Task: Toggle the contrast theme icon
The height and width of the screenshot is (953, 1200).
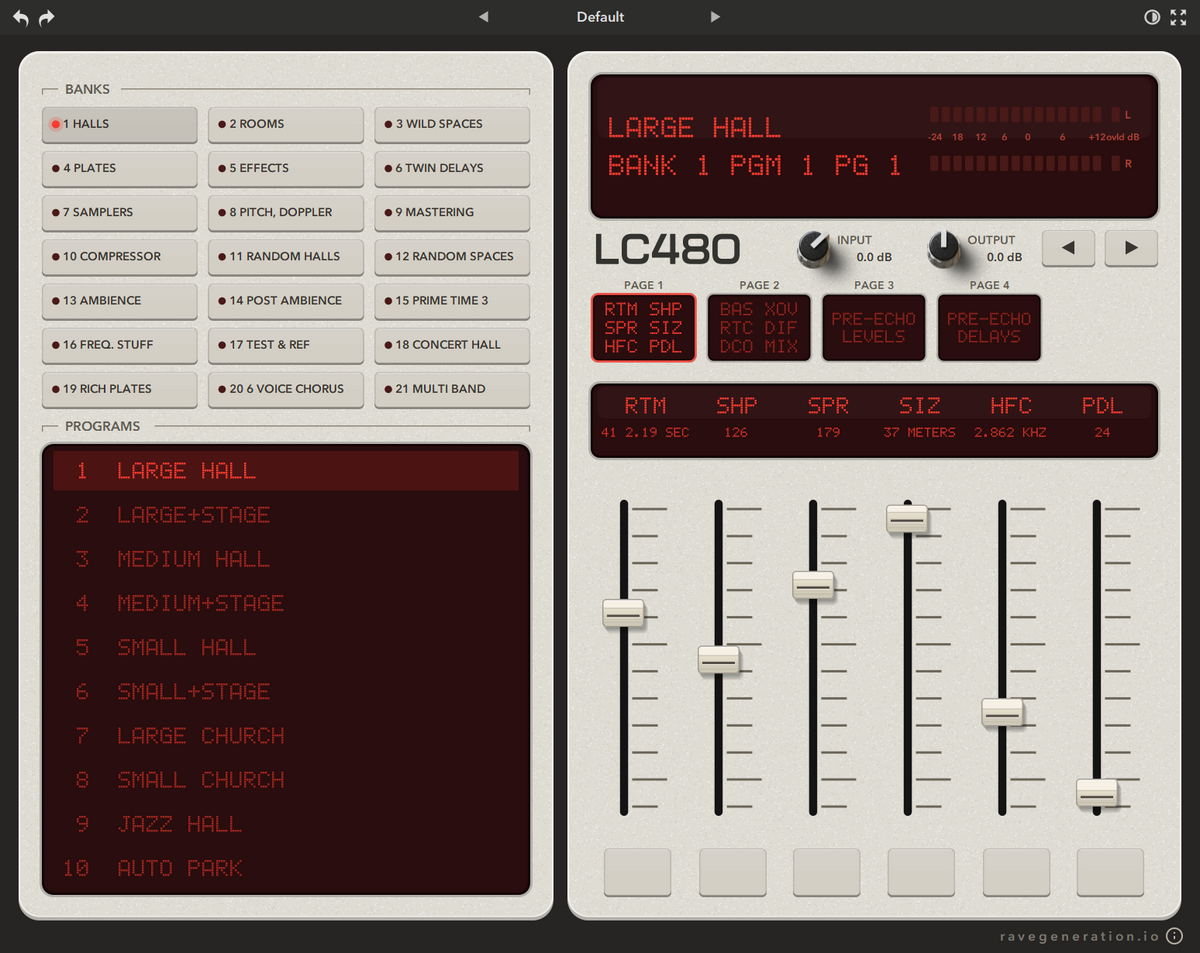Action: point(1152,17)
